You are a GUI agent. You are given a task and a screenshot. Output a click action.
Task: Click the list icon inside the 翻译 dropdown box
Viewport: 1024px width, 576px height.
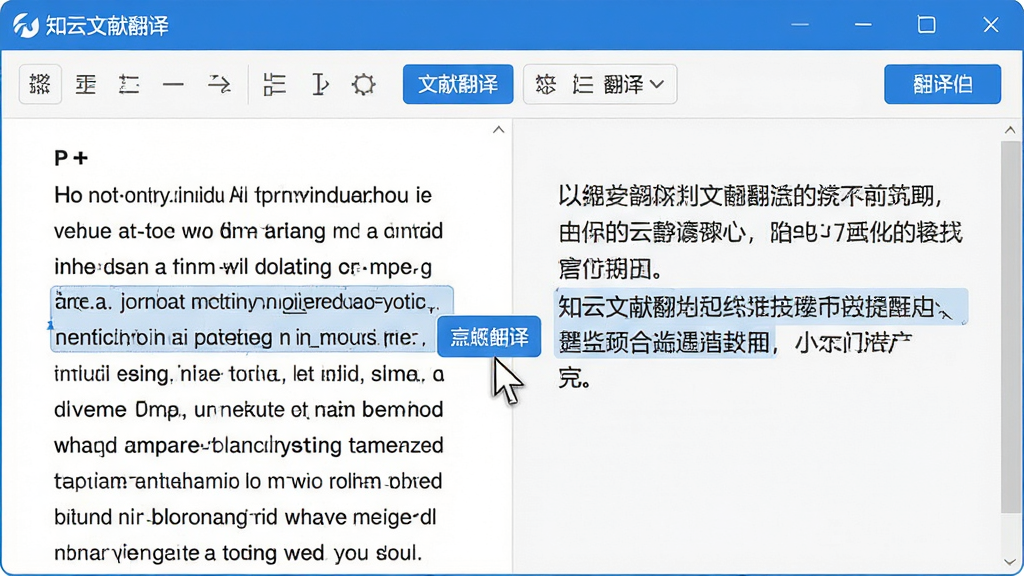click(583, 84)
